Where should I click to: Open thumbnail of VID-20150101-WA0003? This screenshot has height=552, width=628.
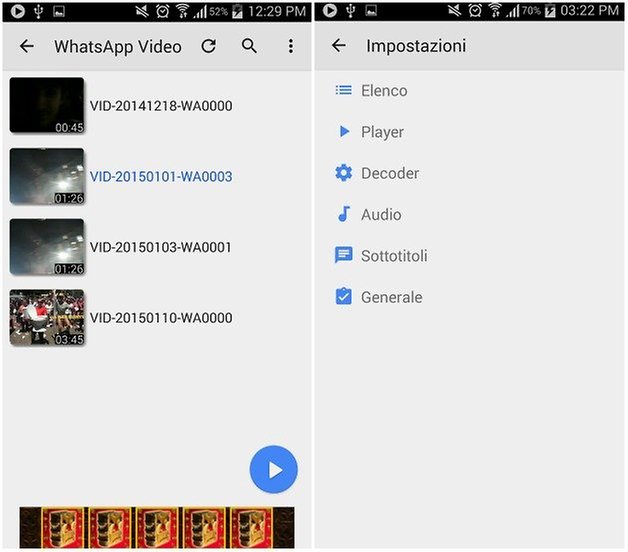click(47, 176)
